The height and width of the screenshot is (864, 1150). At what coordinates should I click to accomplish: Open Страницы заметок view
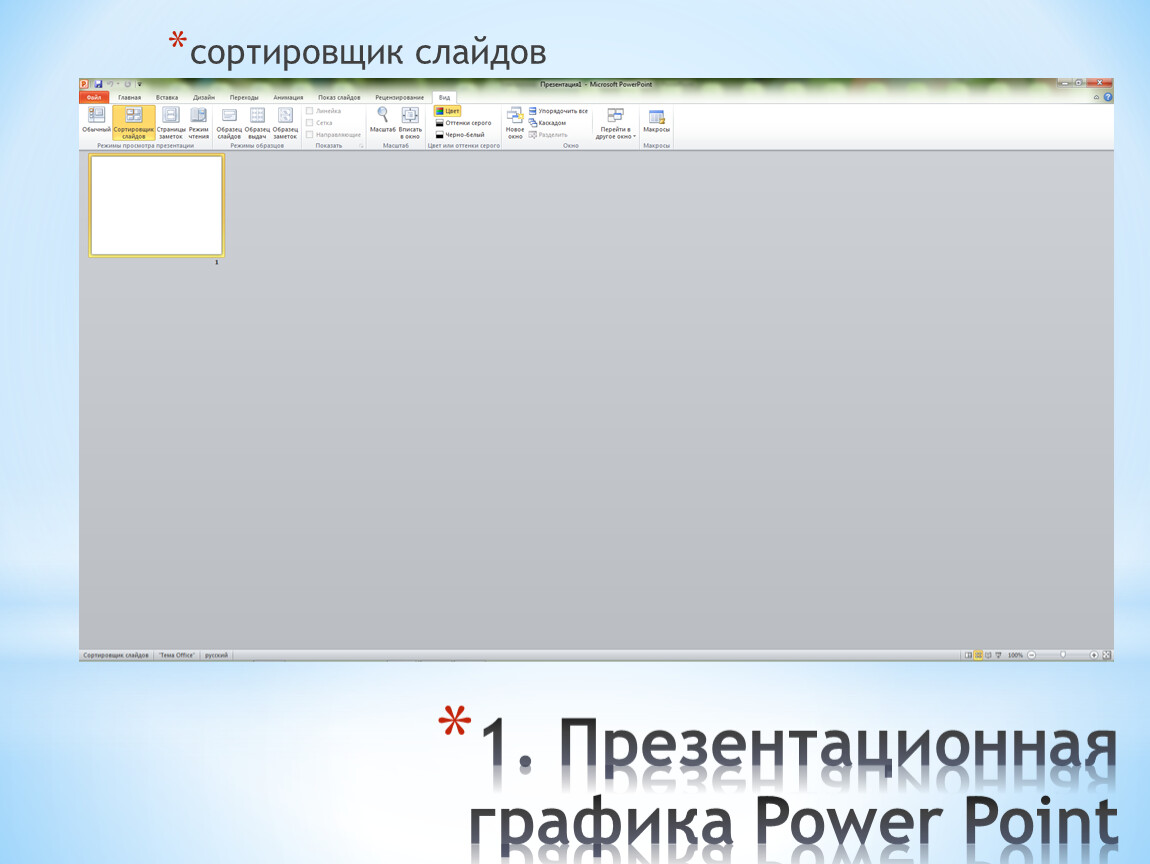point(171,122)
